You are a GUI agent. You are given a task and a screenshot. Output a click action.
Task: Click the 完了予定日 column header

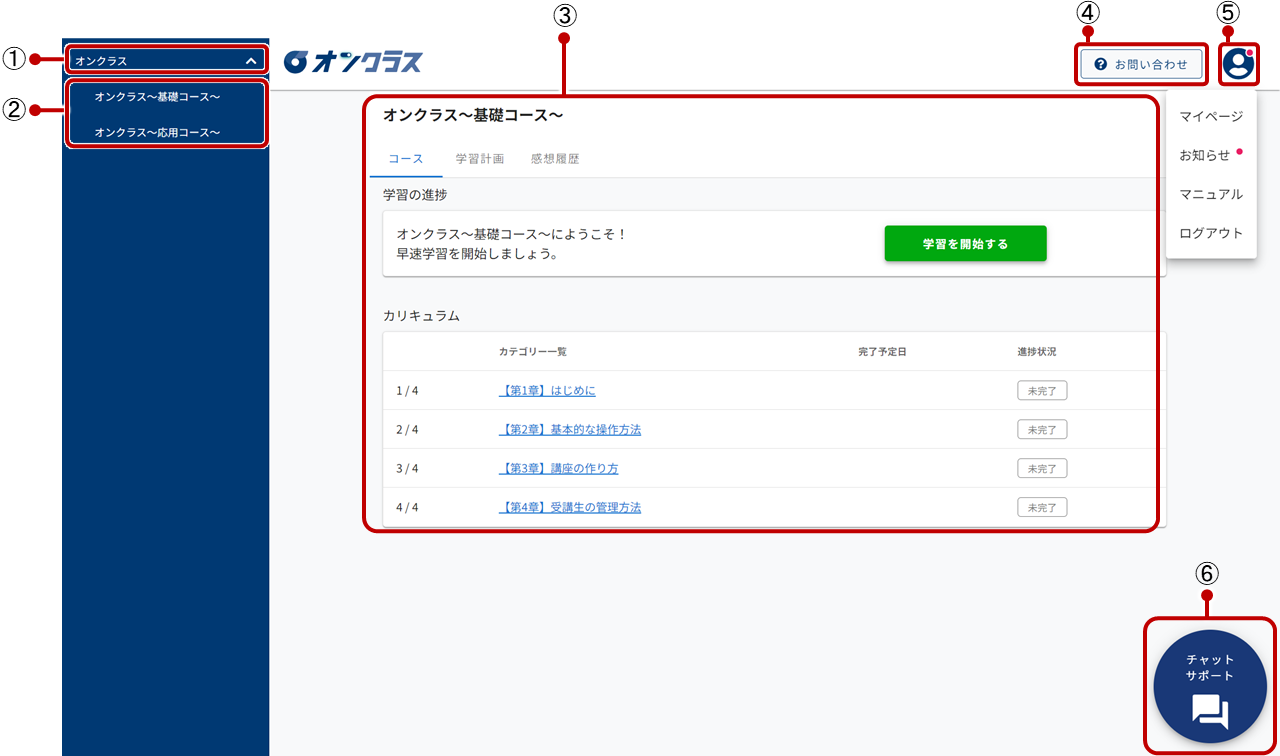pos(882,352)
